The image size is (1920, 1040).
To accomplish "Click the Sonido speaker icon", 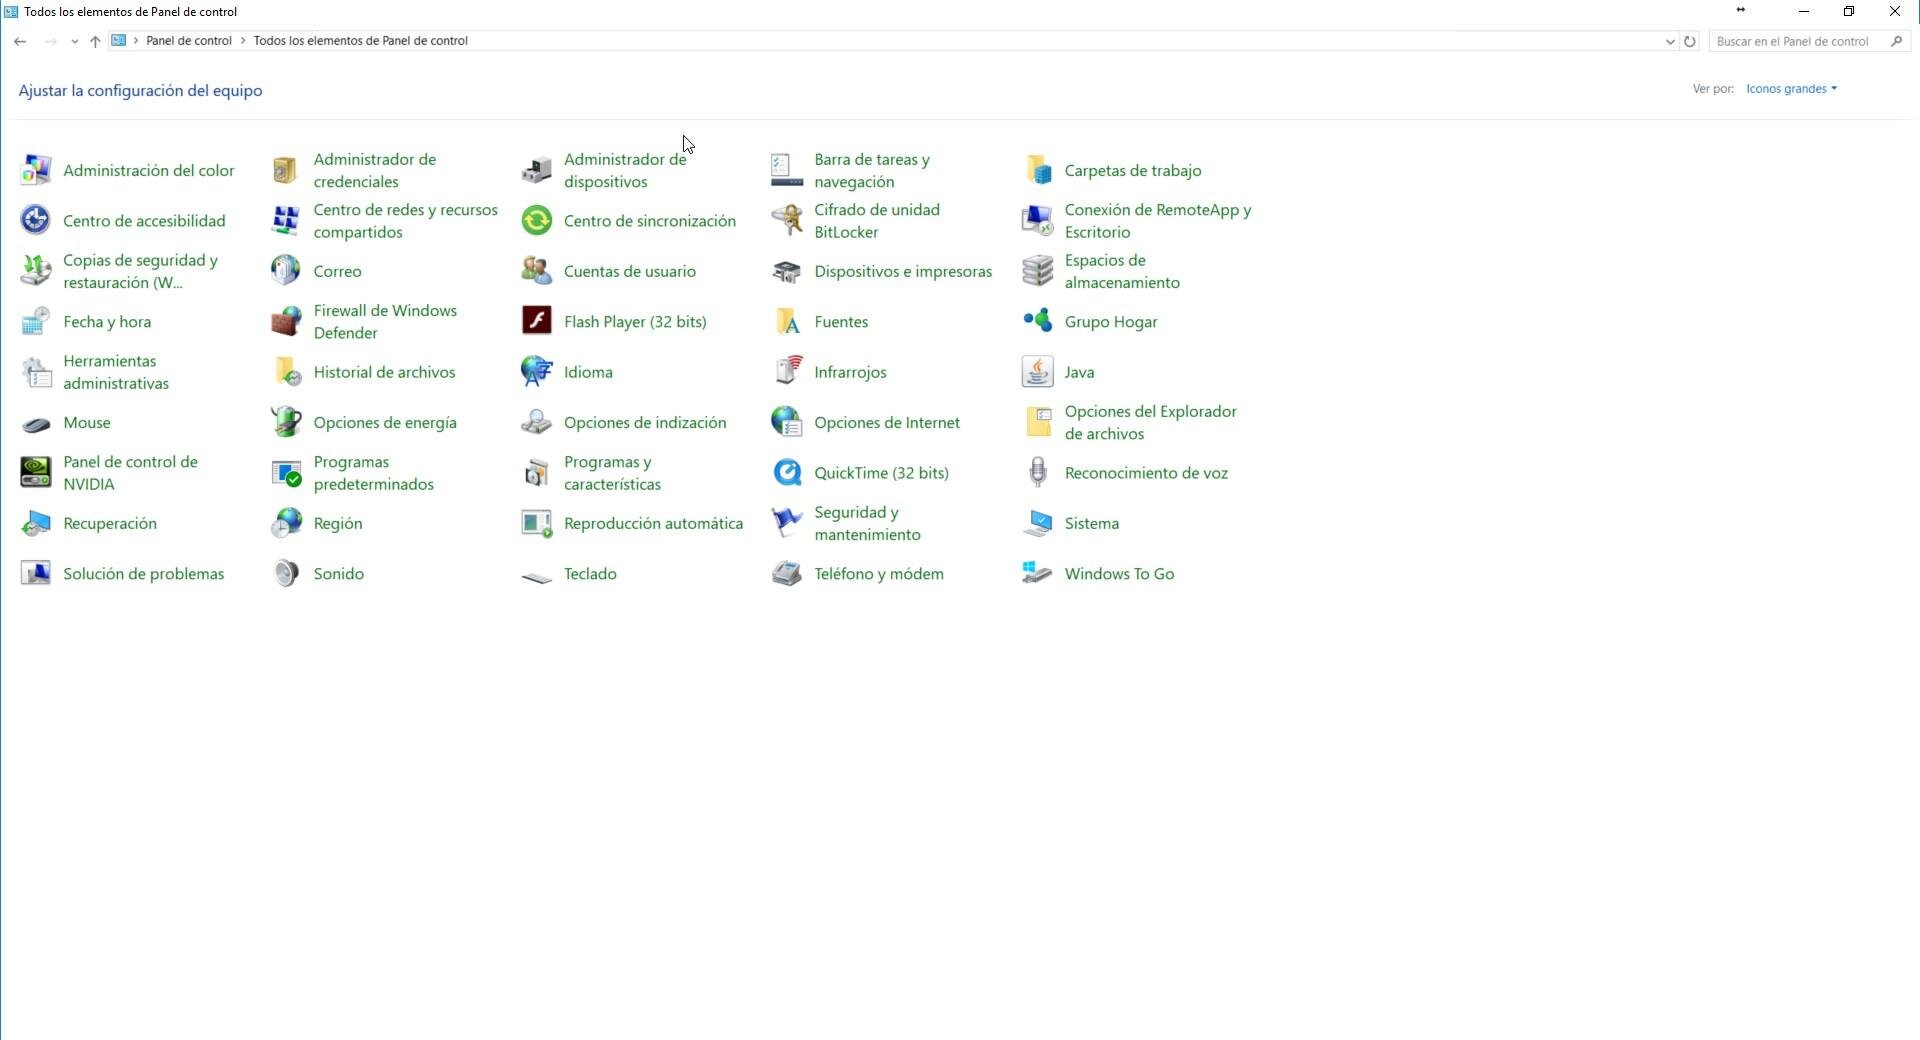I will tap(286, 574).
